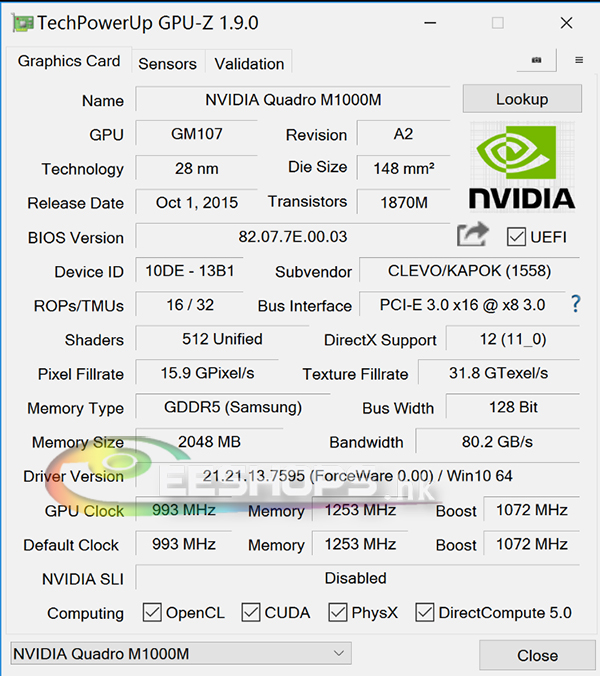This screenshot has height=676, width=600.
Task: Click the Subvendor field CLEVO/KAPOK (1558)
Action: pos(469,271)
